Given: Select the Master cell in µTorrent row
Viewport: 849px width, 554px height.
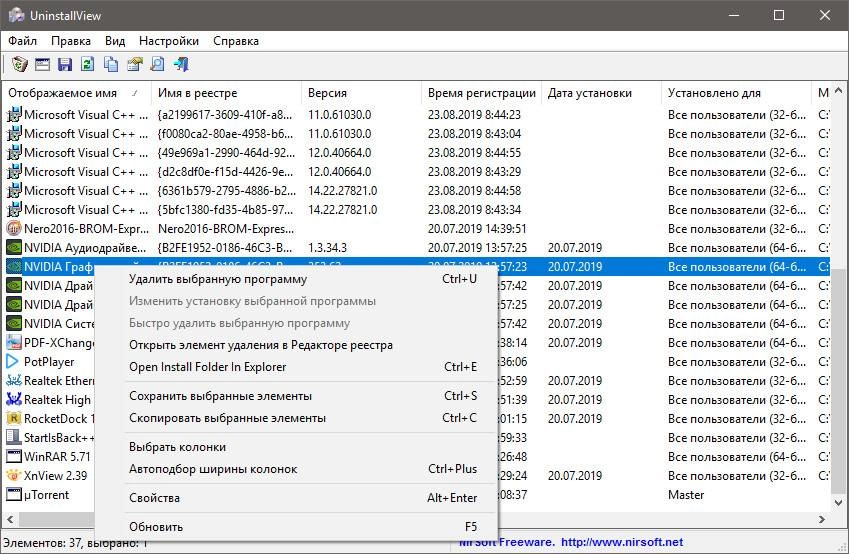Looking at the screenshot, I should pyautogui.click(x=686, y=494).
